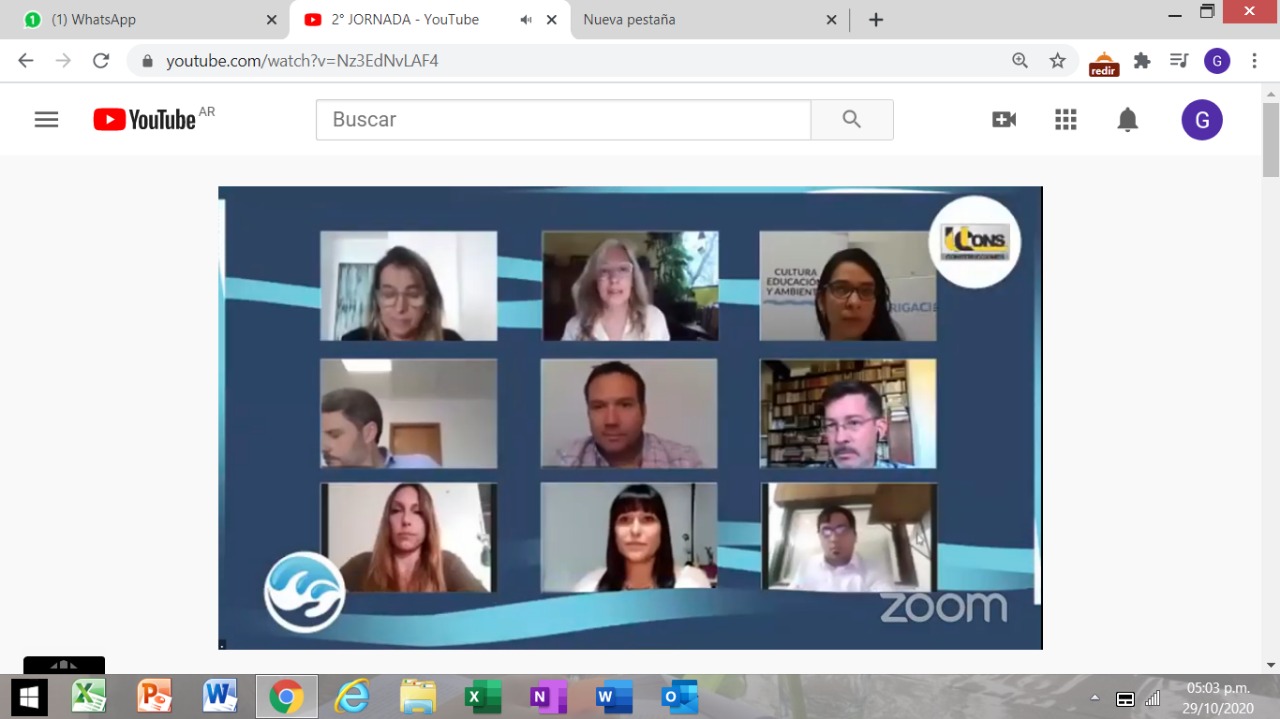
Task: Click the YouTube logo to go home
Action: pos(145,120)
